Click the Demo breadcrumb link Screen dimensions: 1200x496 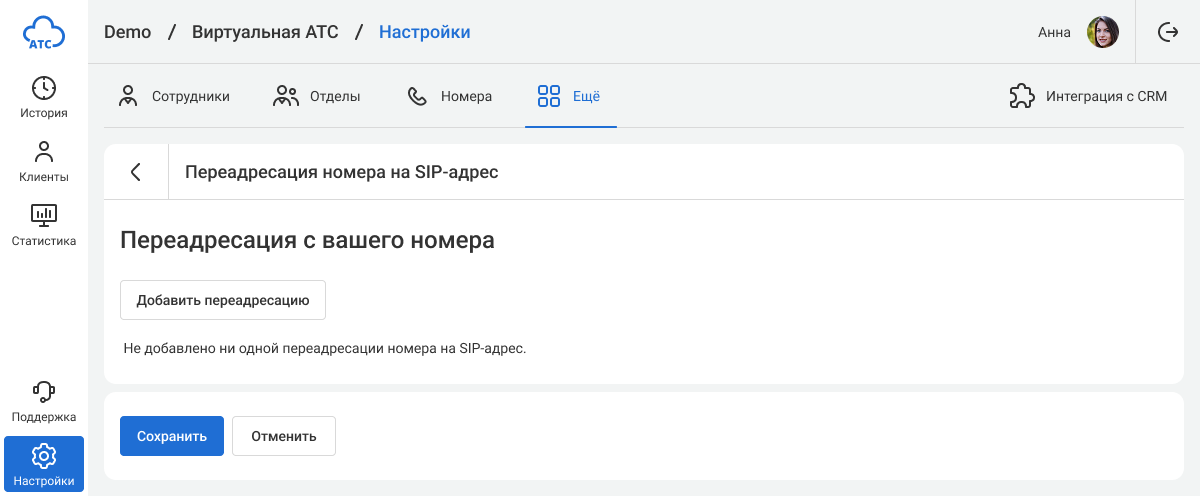pos(127,32)
